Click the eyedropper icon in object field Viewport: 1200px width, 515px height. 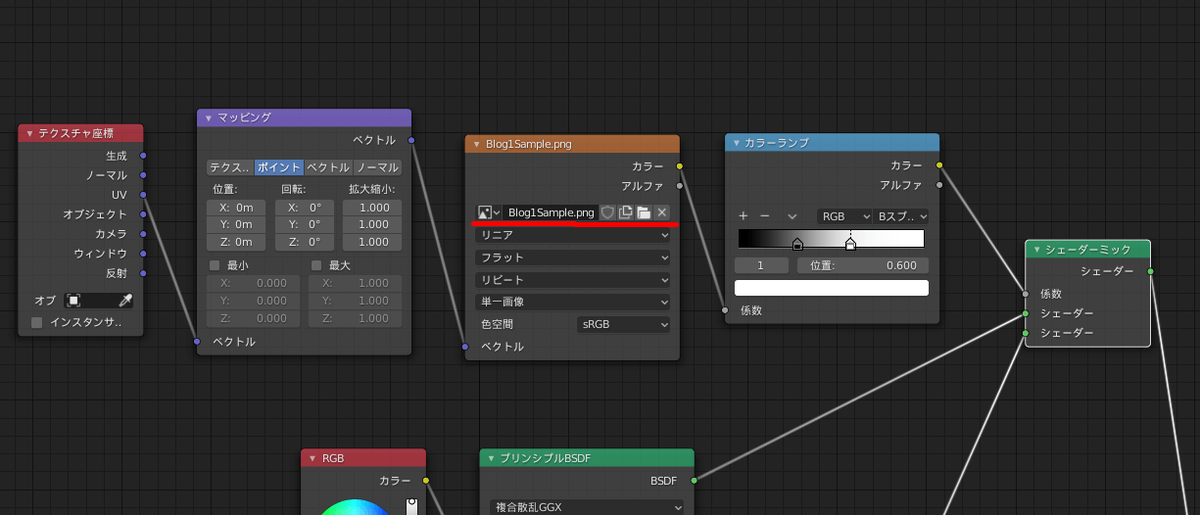[125, 300]
